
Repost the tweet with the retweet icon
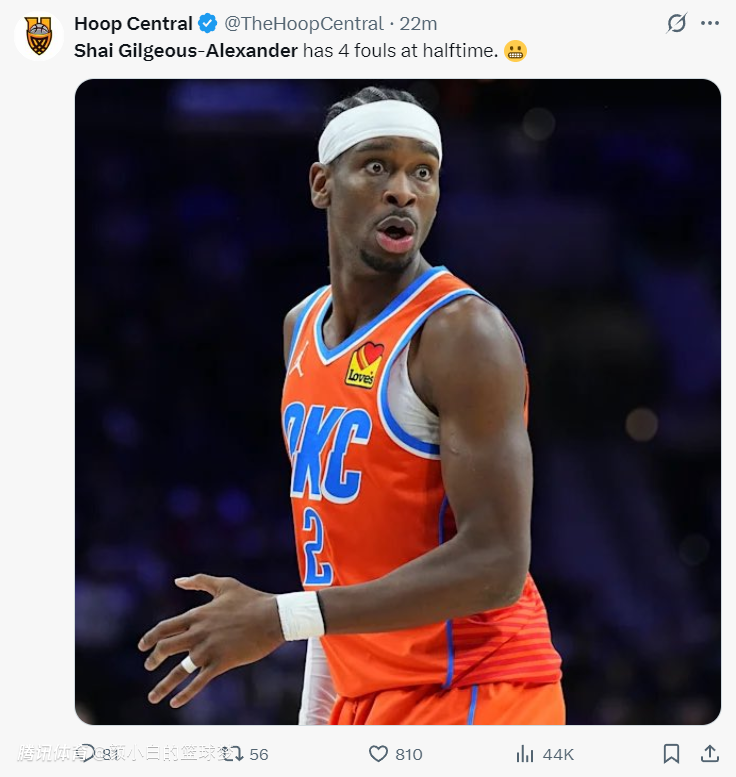point(232,753)
